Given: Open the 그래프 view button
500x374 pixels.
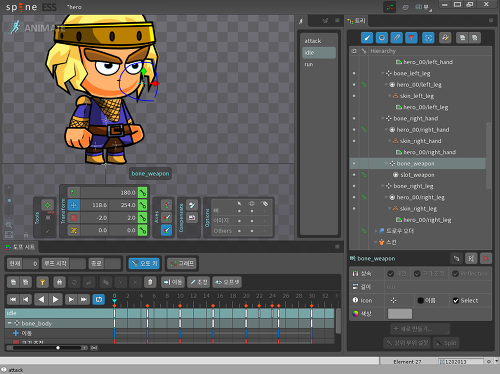Looking at the screenshot, I should (x=182, y=263).
